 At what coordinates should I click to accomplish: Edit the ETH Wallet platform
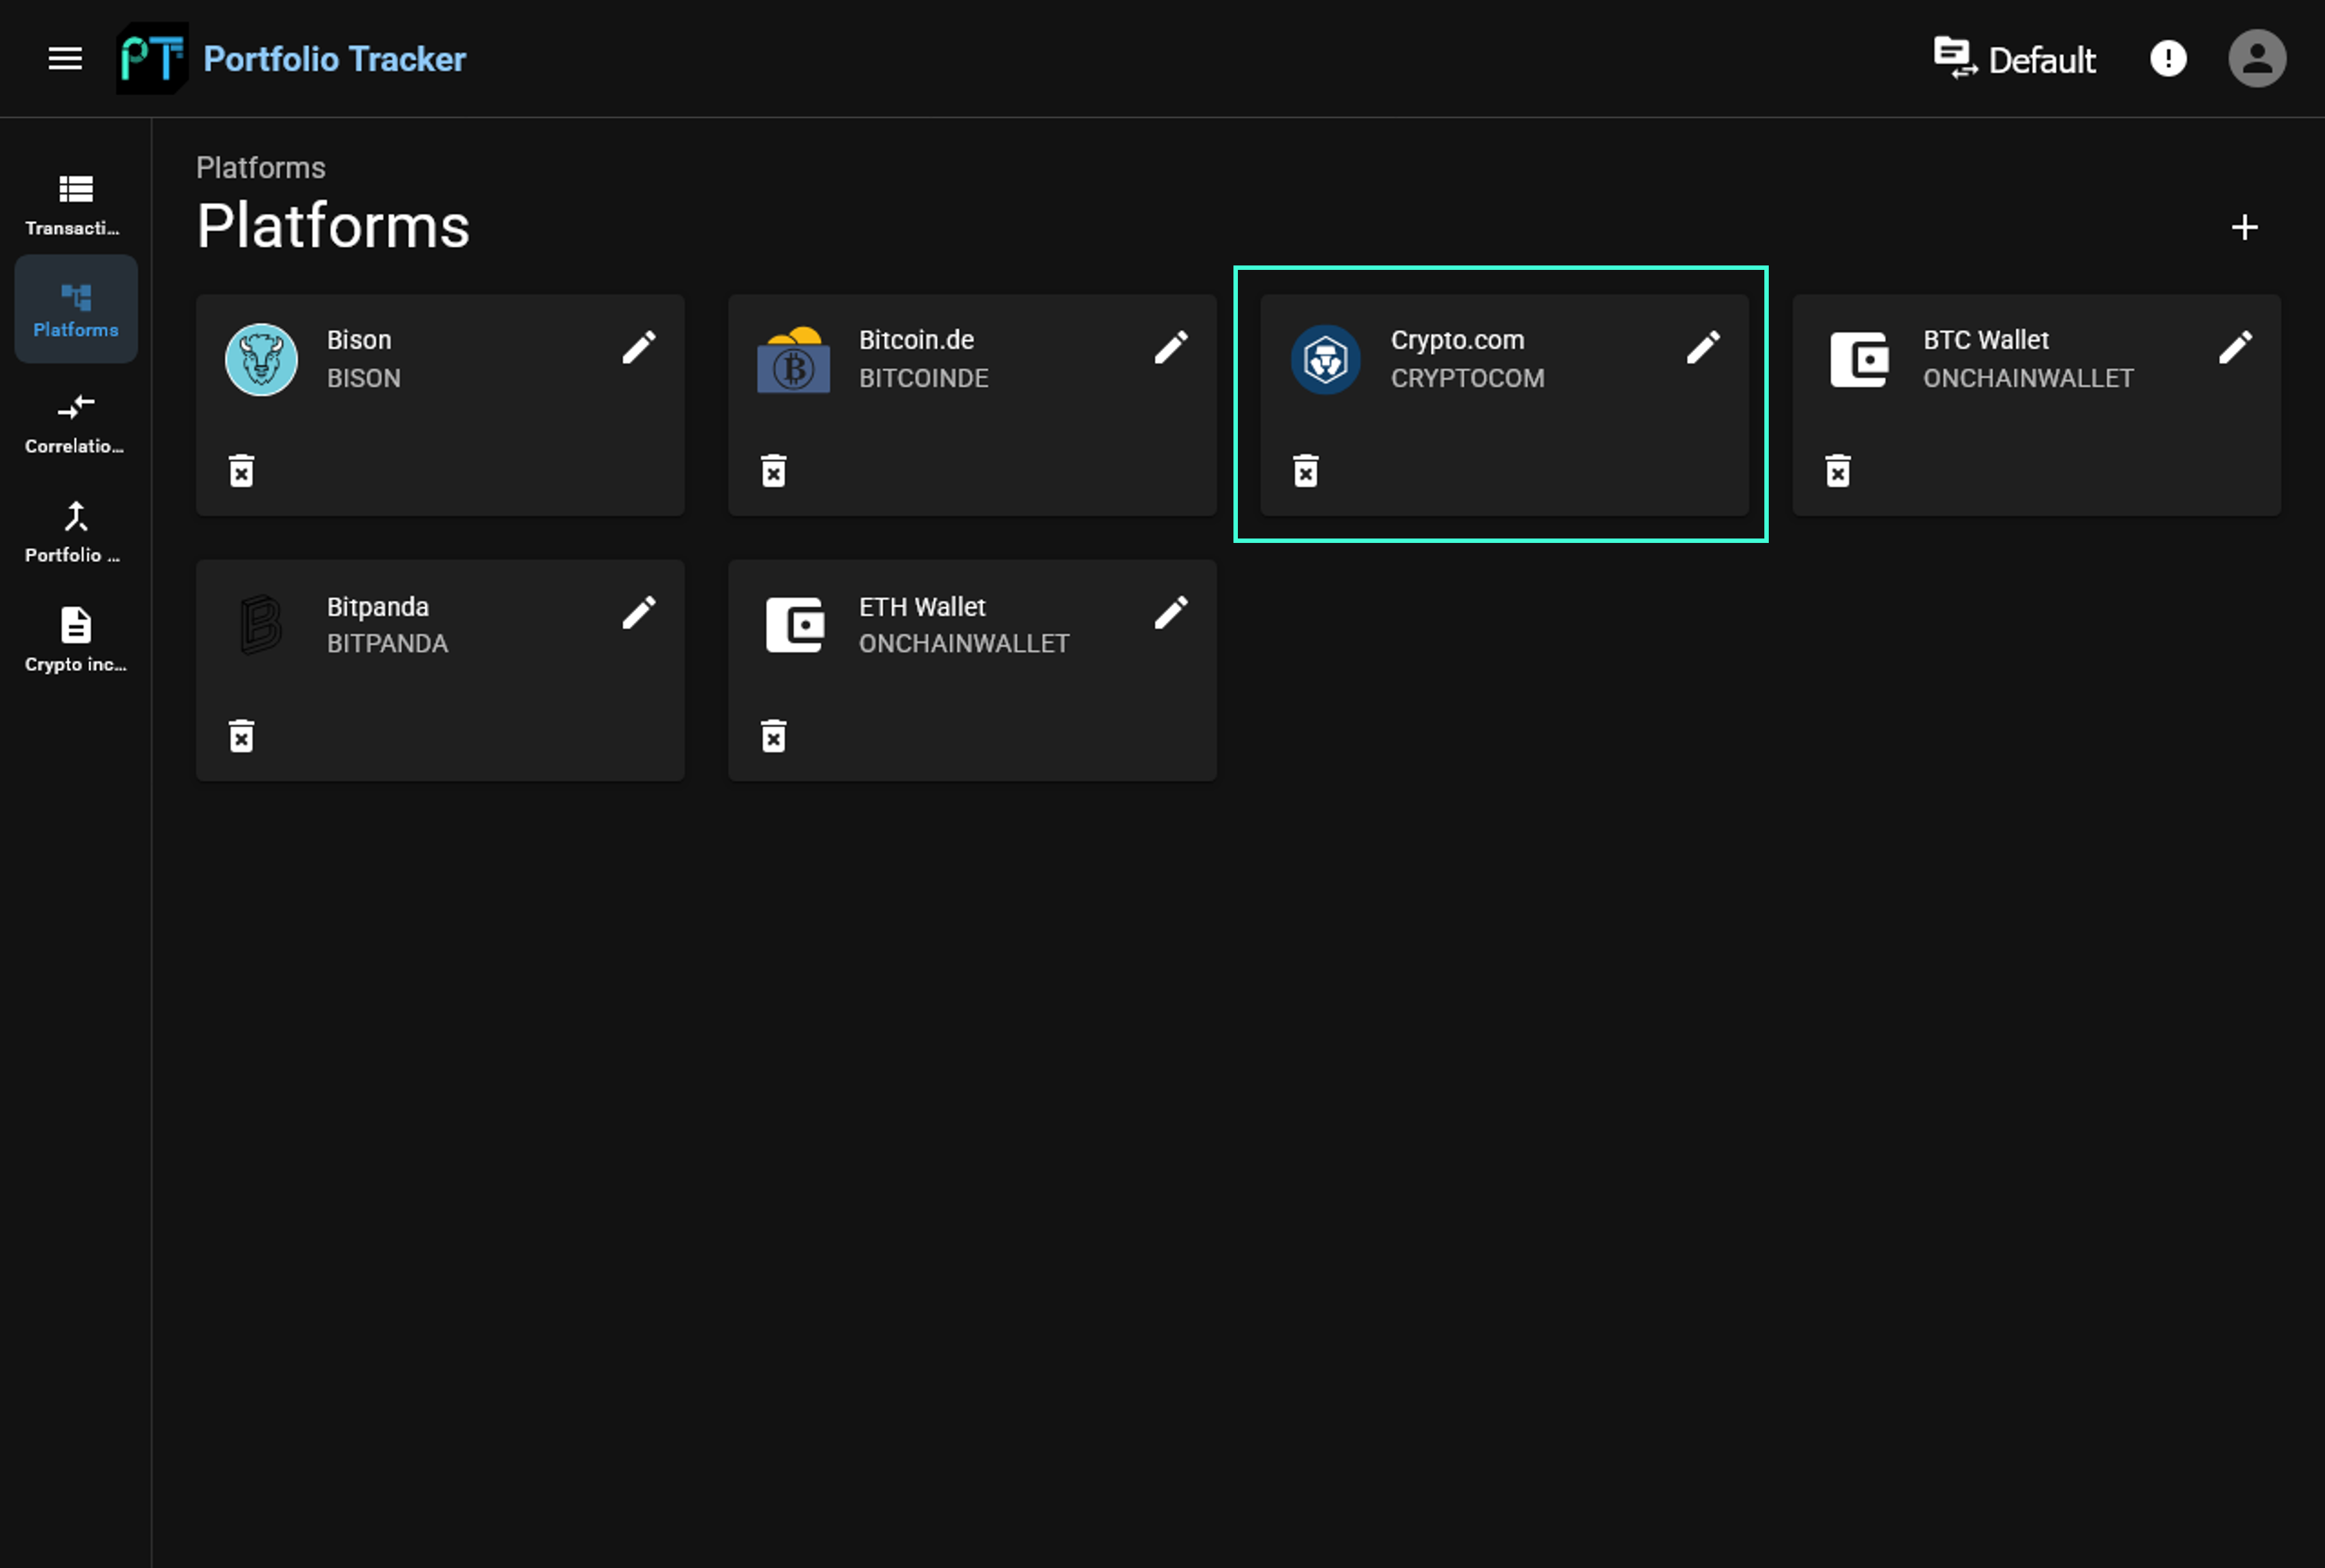coord(1171,613)
